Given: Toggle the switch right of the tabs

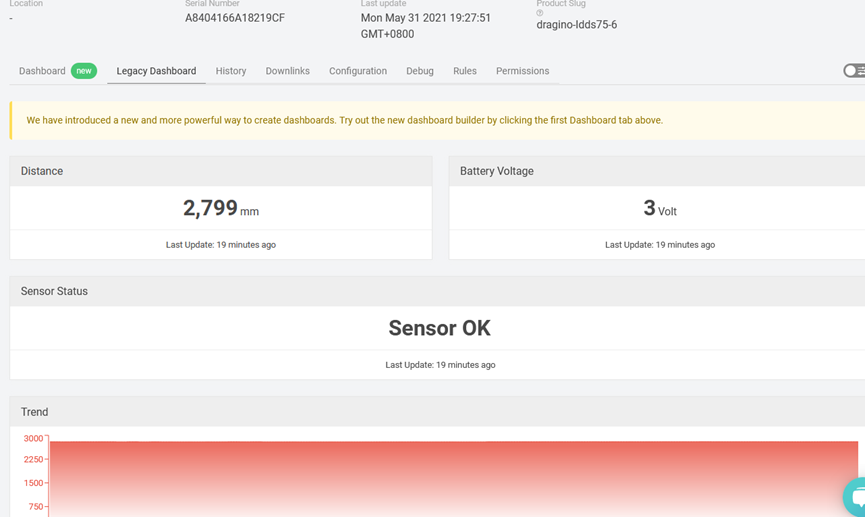Looking at the screenshot, I should pos(854,71).
